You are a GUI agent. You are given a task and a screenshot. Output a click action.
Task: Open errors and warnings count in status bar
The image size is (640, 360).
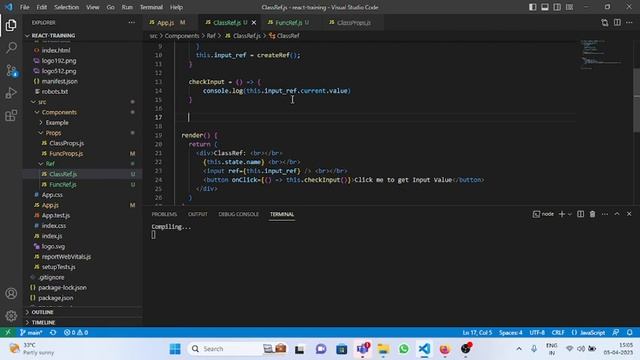76,333
